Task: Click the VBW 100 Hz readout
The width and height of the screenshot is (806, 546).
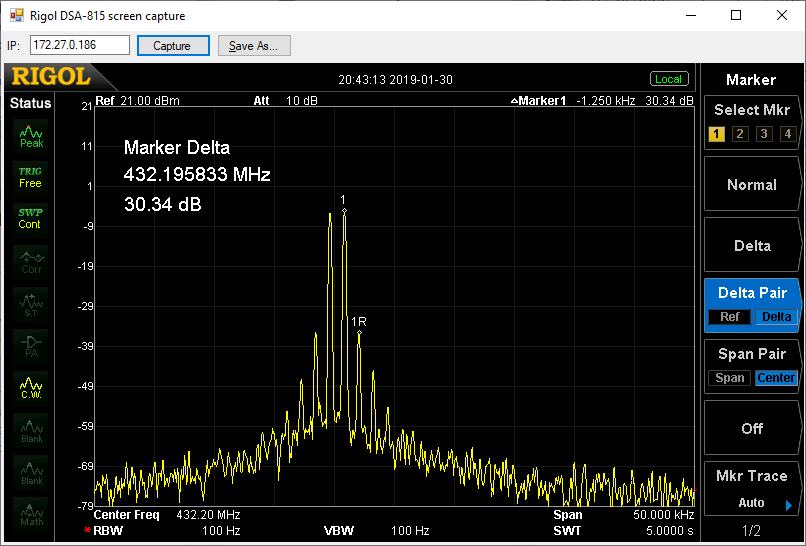Action: [376, 531]
